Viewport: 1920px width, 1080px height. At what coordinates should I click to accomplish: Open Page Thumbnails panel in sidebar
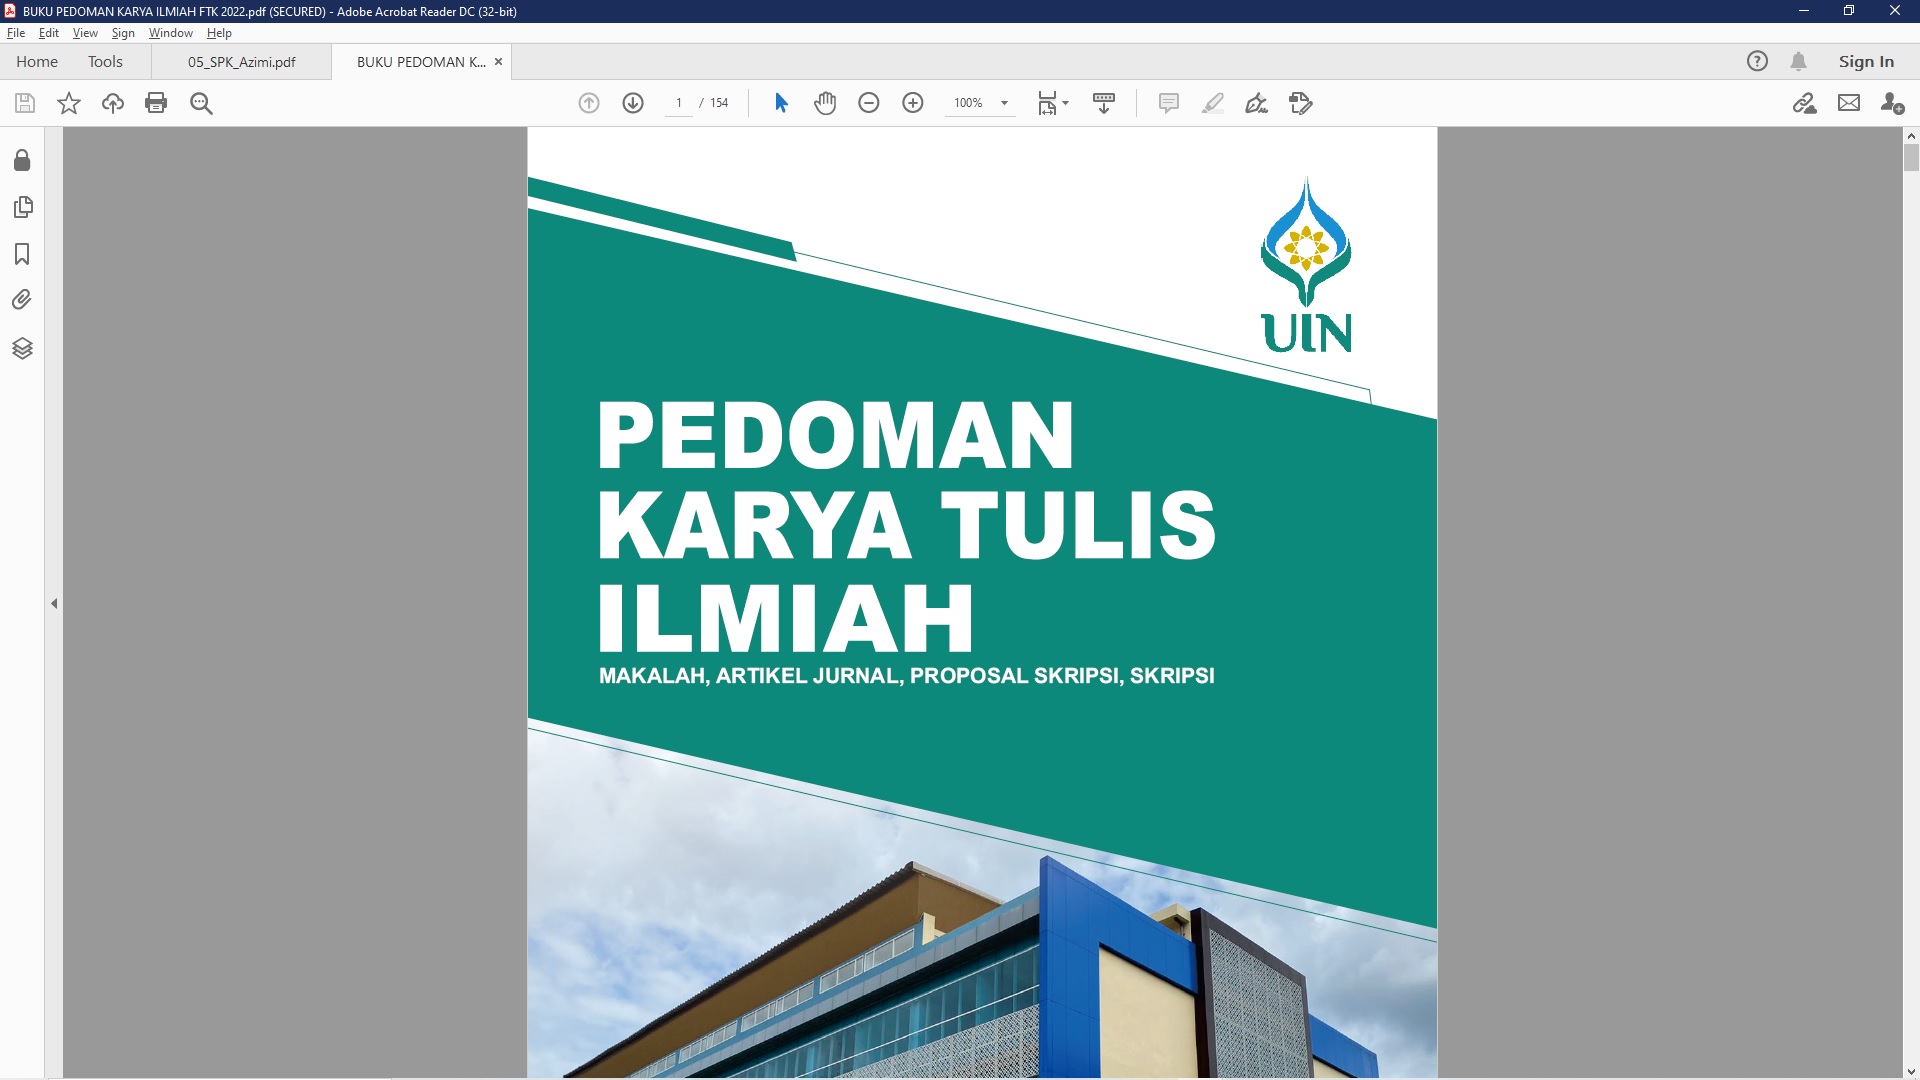(22, 207)
